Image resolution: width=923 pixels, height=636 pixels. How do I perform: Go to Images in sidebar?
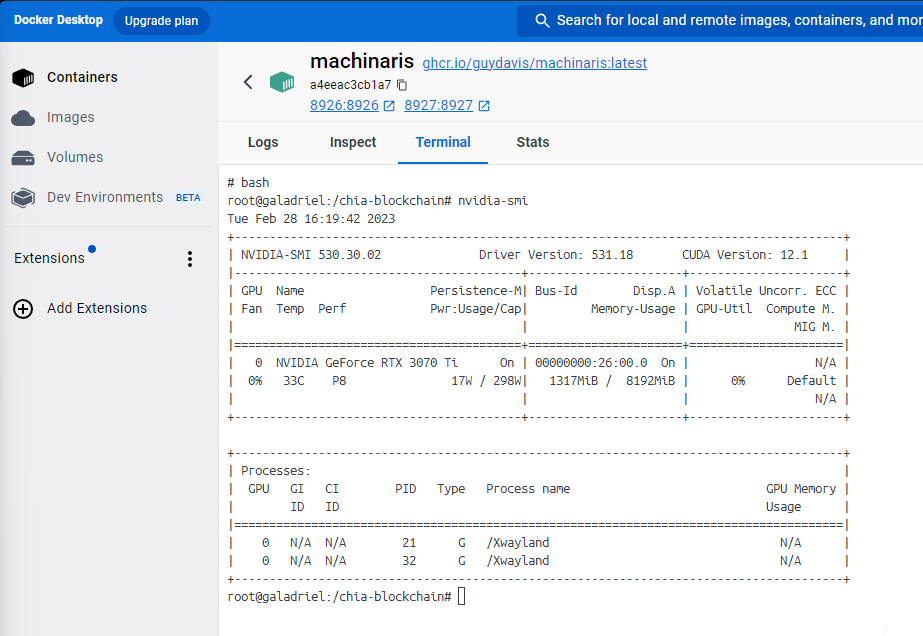[71, 117]
